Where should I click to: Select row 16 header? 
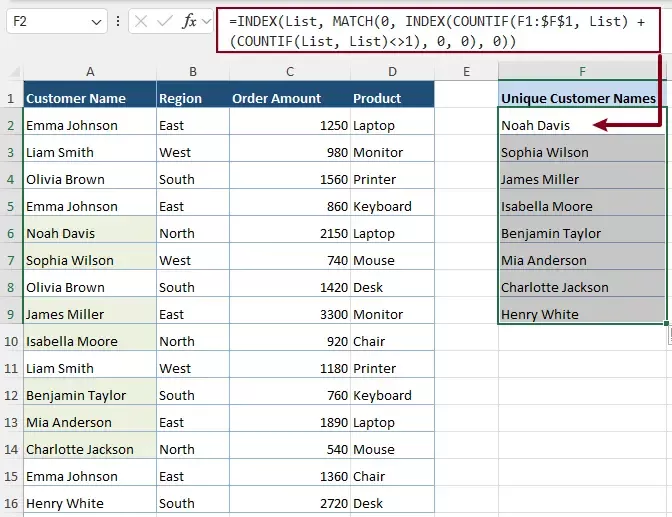click(11, 503)
